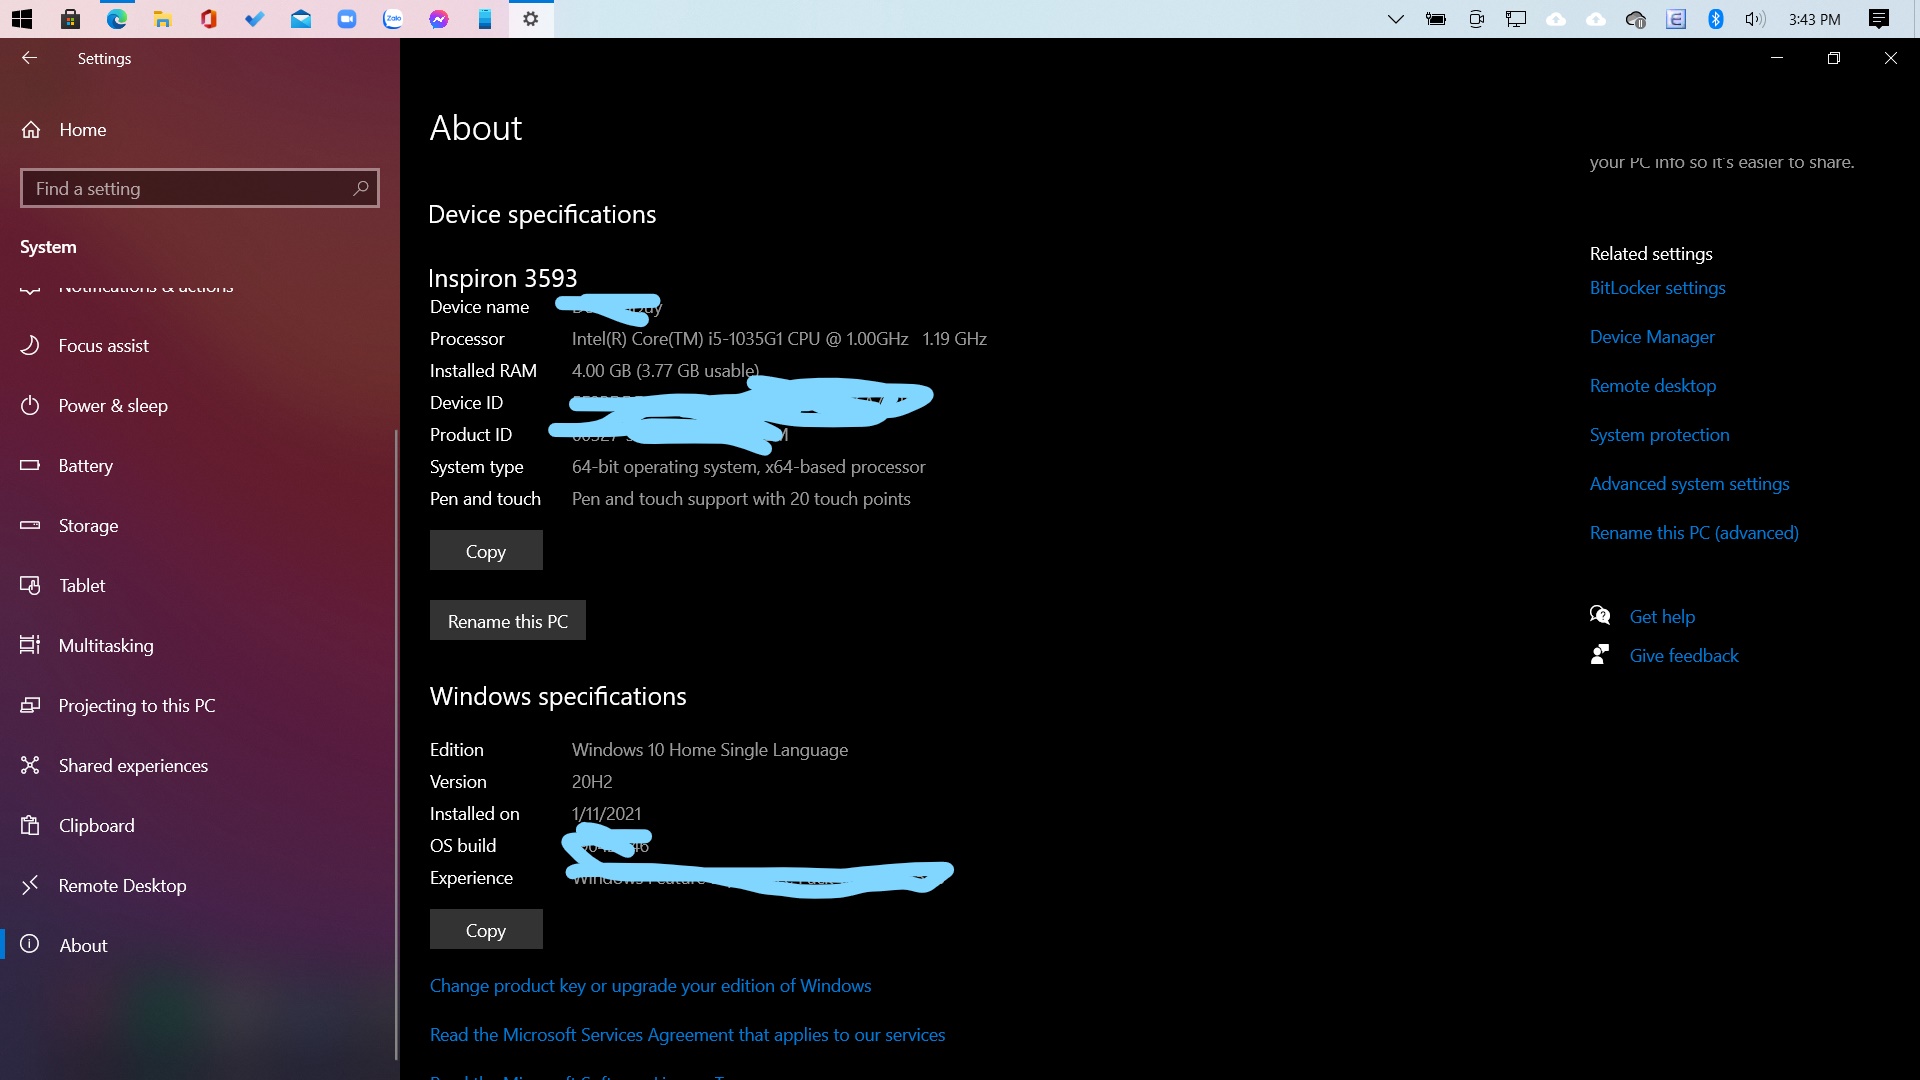
Task: Open Power and sleep settings
Action: tap(113, 405)
